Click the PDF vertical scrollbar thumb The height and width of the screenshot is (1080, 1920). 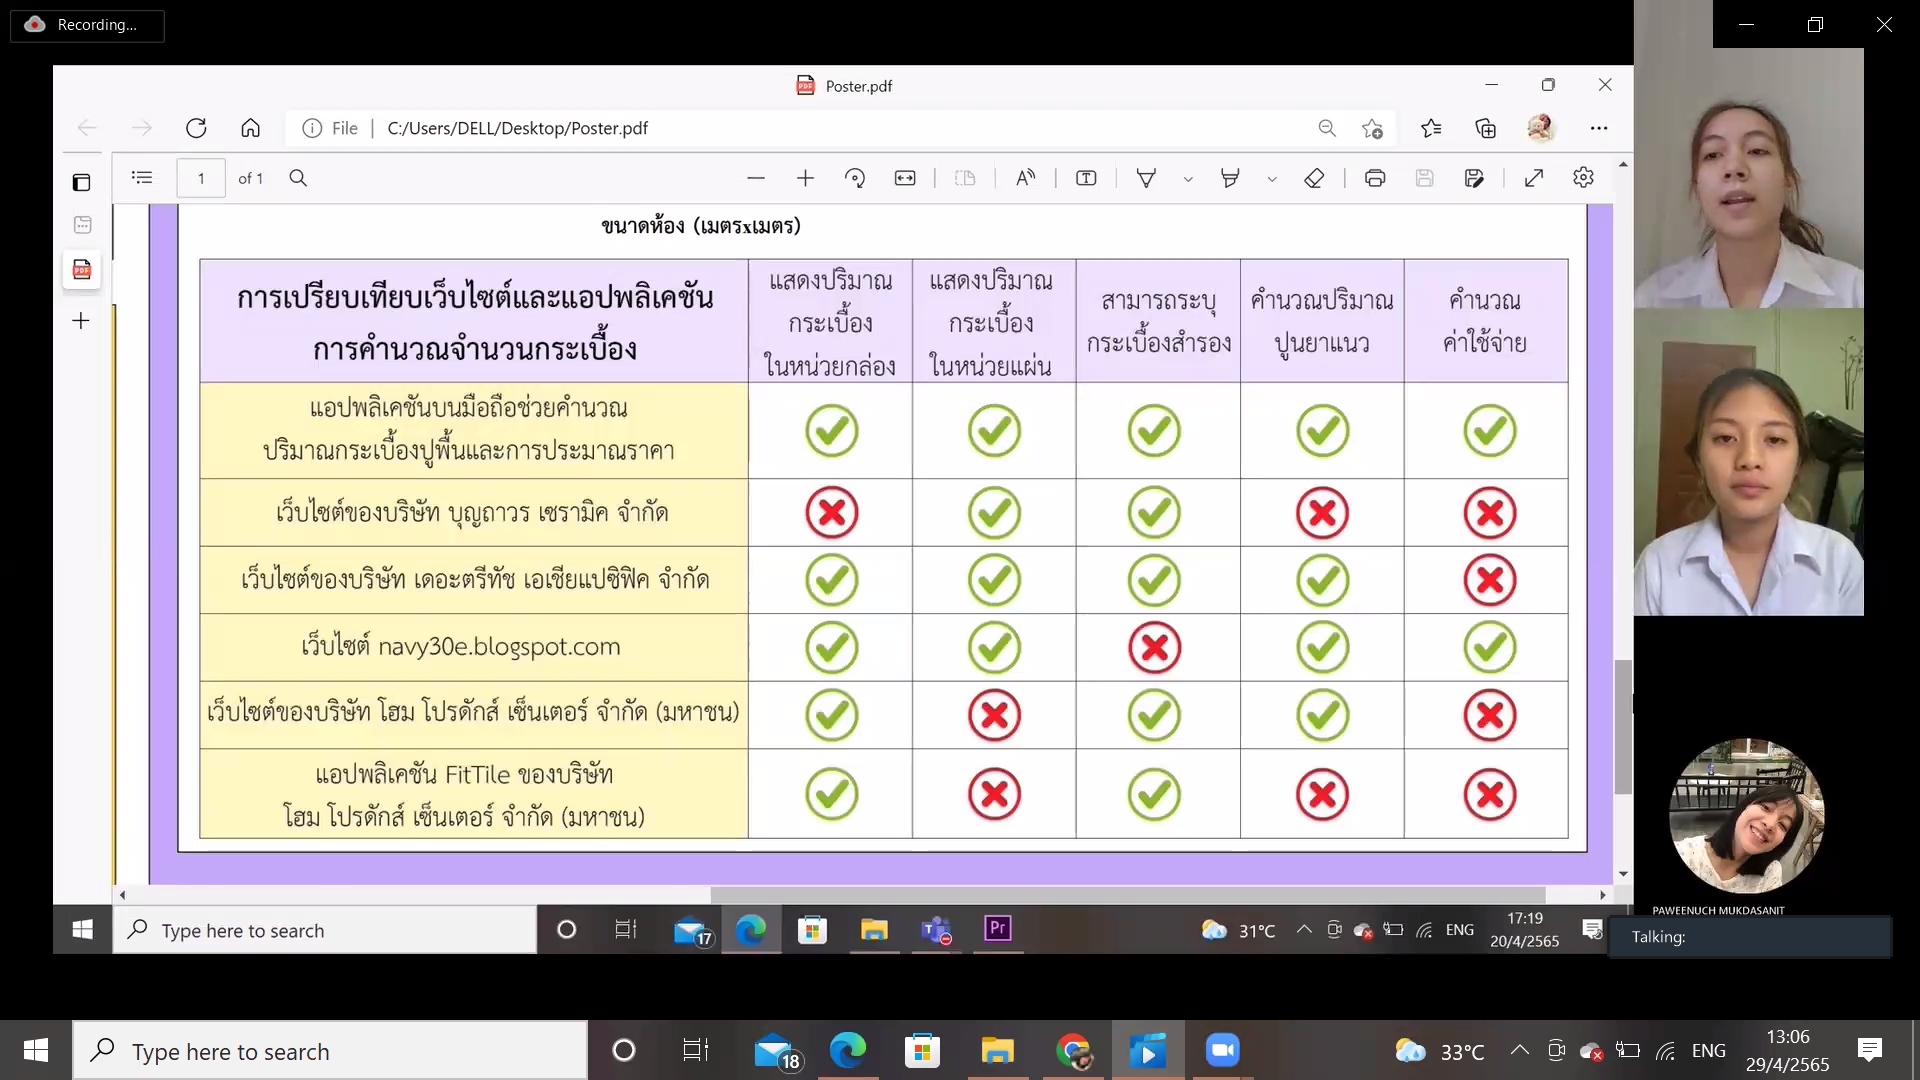1623,727
